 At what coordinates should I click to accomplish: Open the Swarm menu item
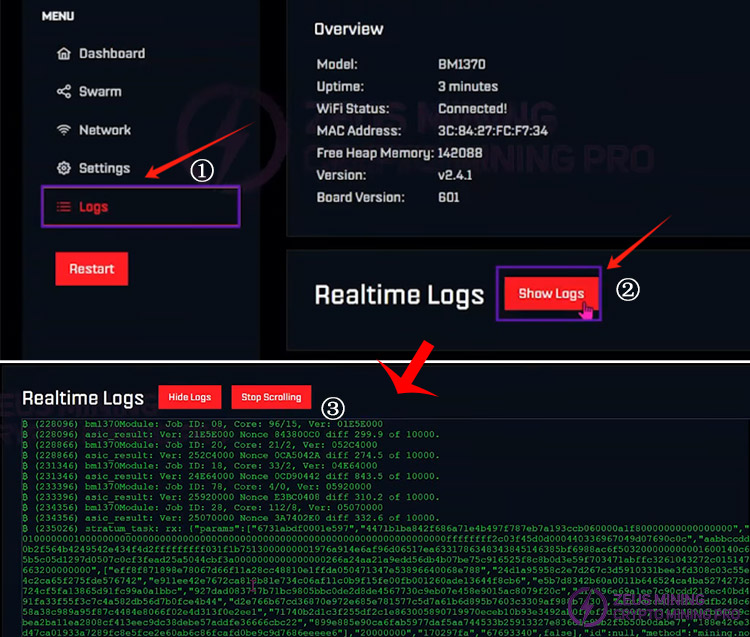(89, 91)
